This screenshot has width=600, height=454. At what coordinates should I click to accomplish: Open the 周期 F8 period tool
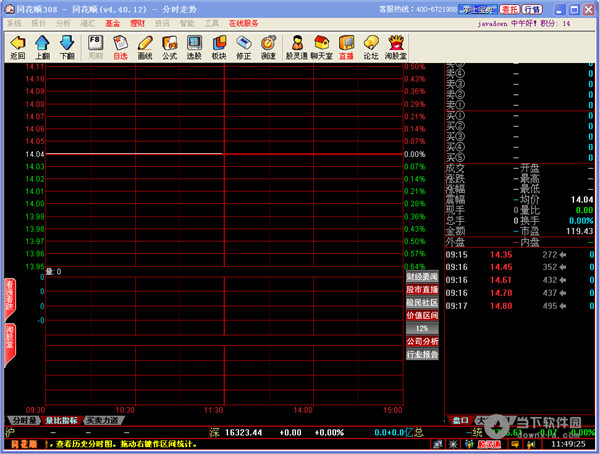pyautogui.click(x=96, y=47)
